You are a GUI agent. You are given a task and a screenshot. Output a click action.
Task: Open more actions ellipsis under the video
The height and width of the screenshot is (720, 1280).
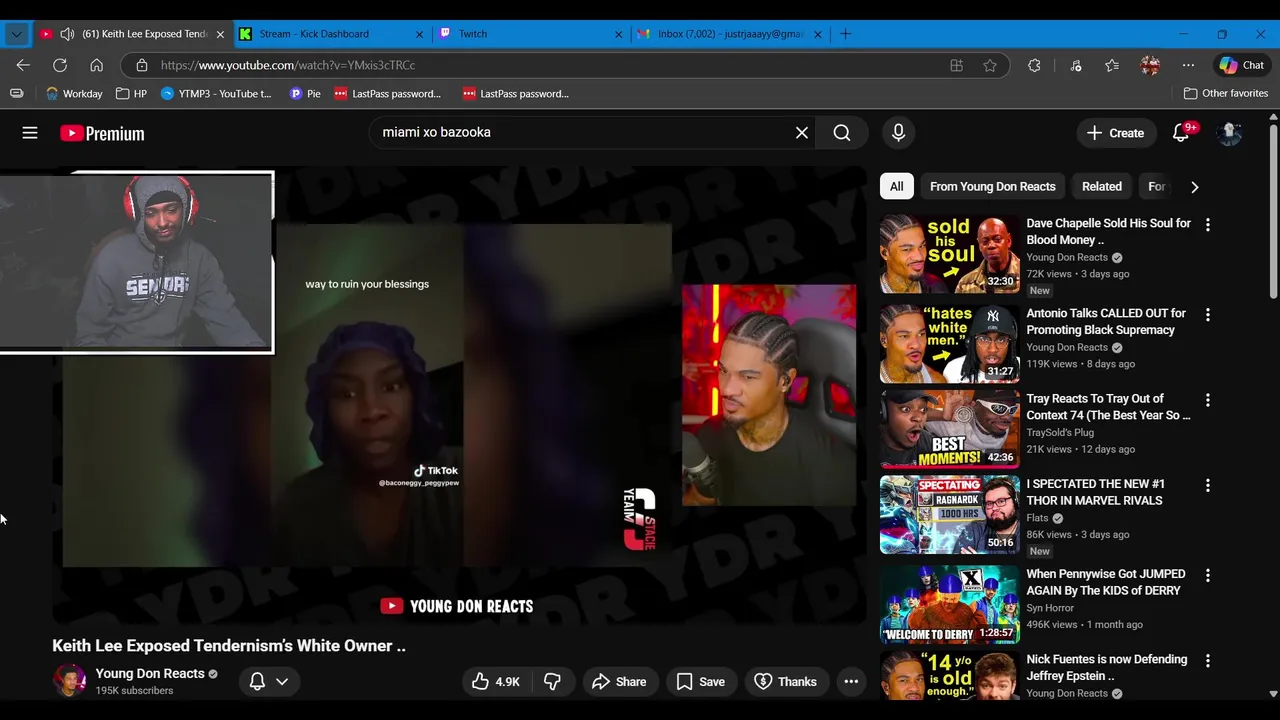[851, 682]
